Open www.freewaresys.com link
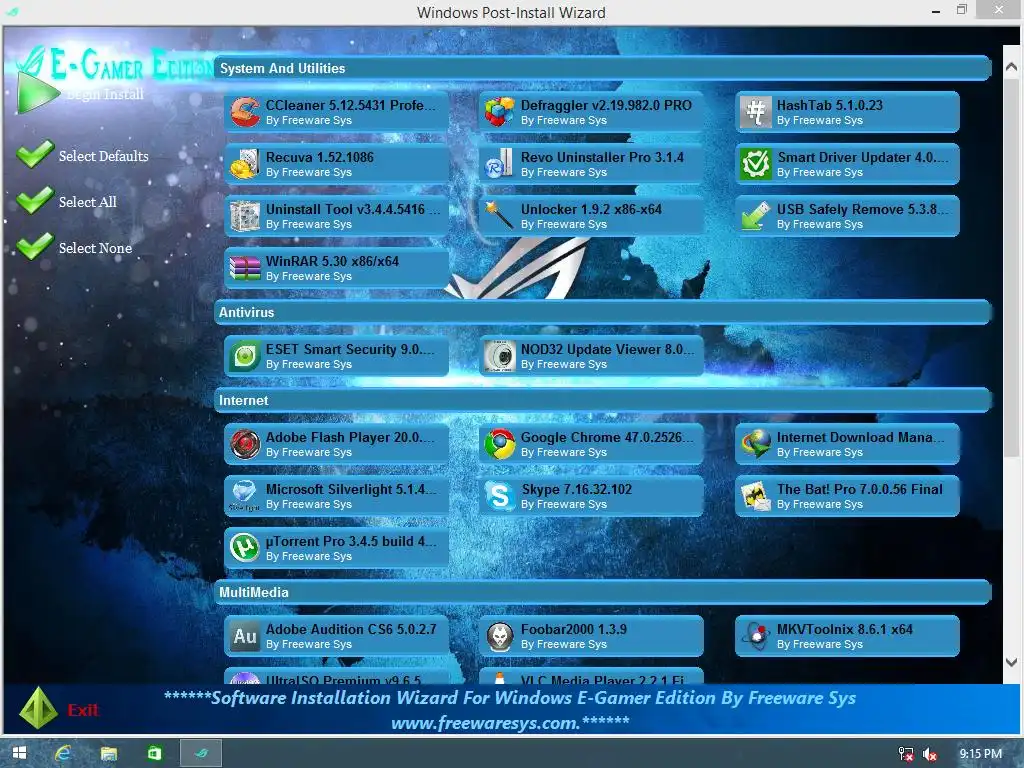 [485, 723]
